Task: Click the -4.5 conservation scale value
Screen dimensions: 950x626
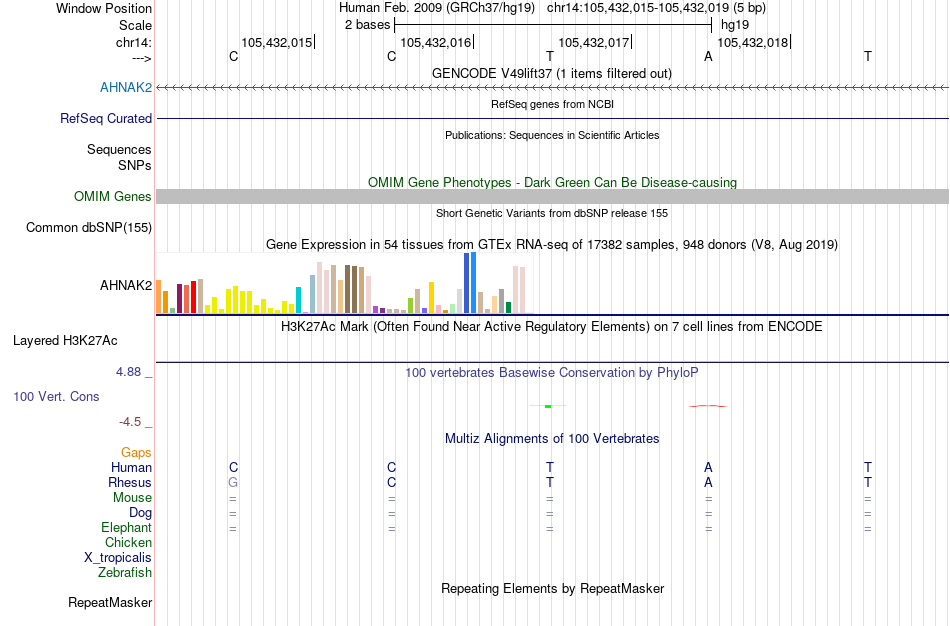Action: (x=130, y=422)
